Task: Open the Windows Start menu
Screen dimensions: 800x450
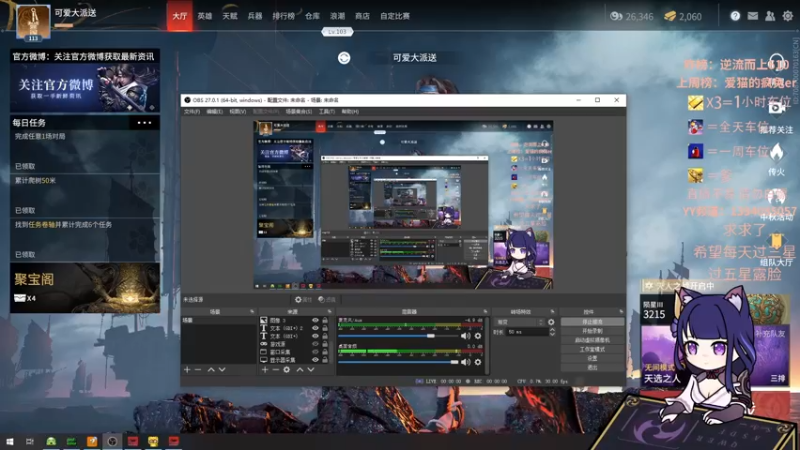Action: pos(10,441)
